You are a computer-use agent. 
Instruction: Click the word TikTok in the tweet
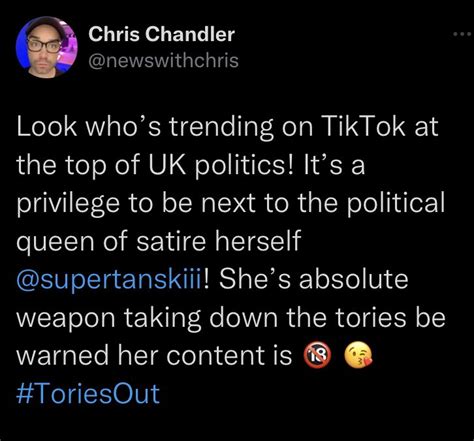click(x=363, y=126)
